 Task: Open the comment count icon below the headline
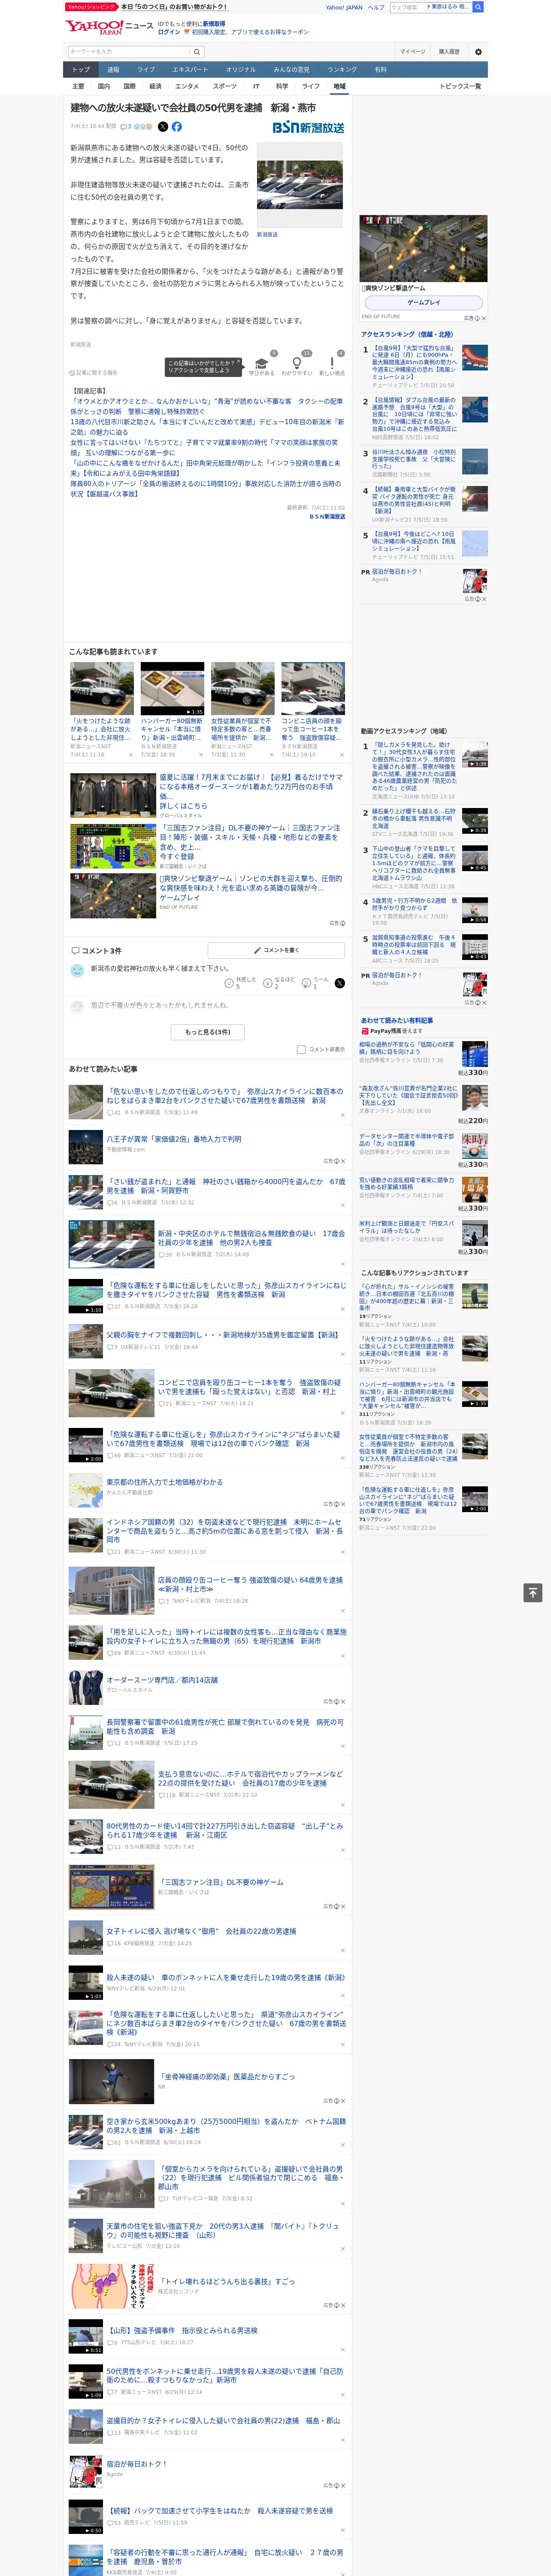tap(126, 127)
